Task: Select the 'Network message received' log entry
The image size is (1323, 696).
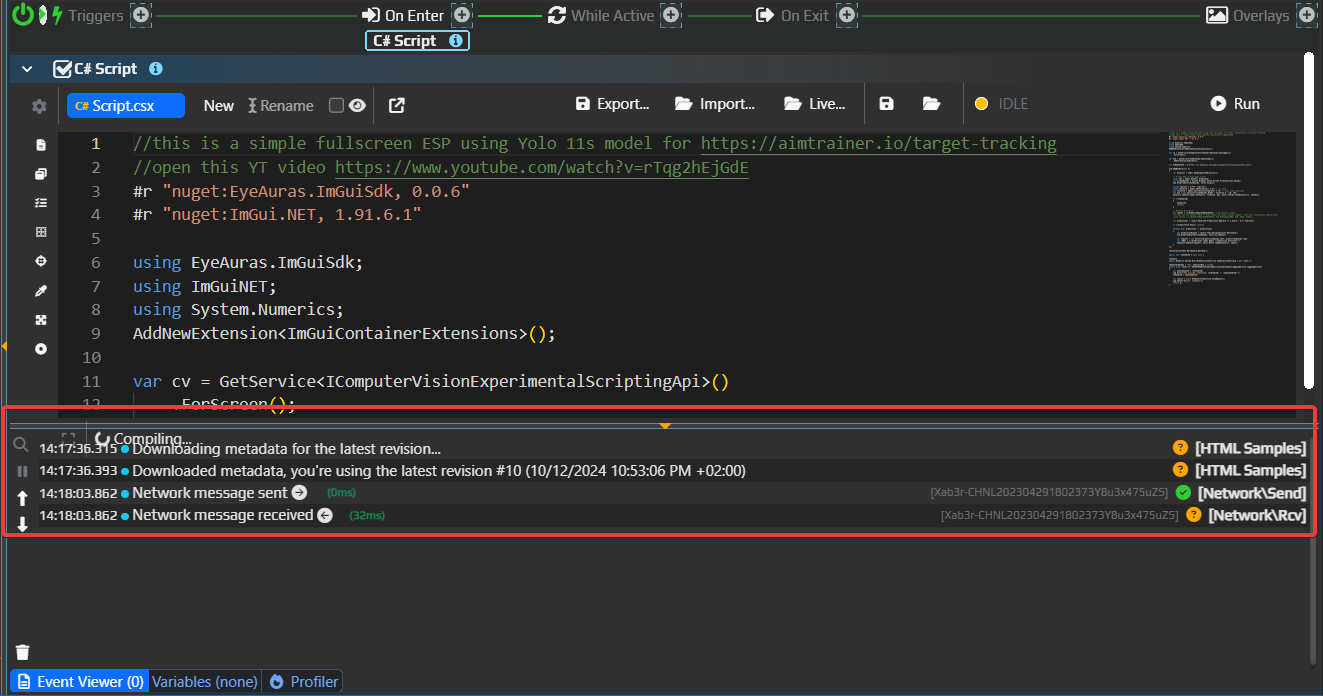Action: [x=673, y=516]
